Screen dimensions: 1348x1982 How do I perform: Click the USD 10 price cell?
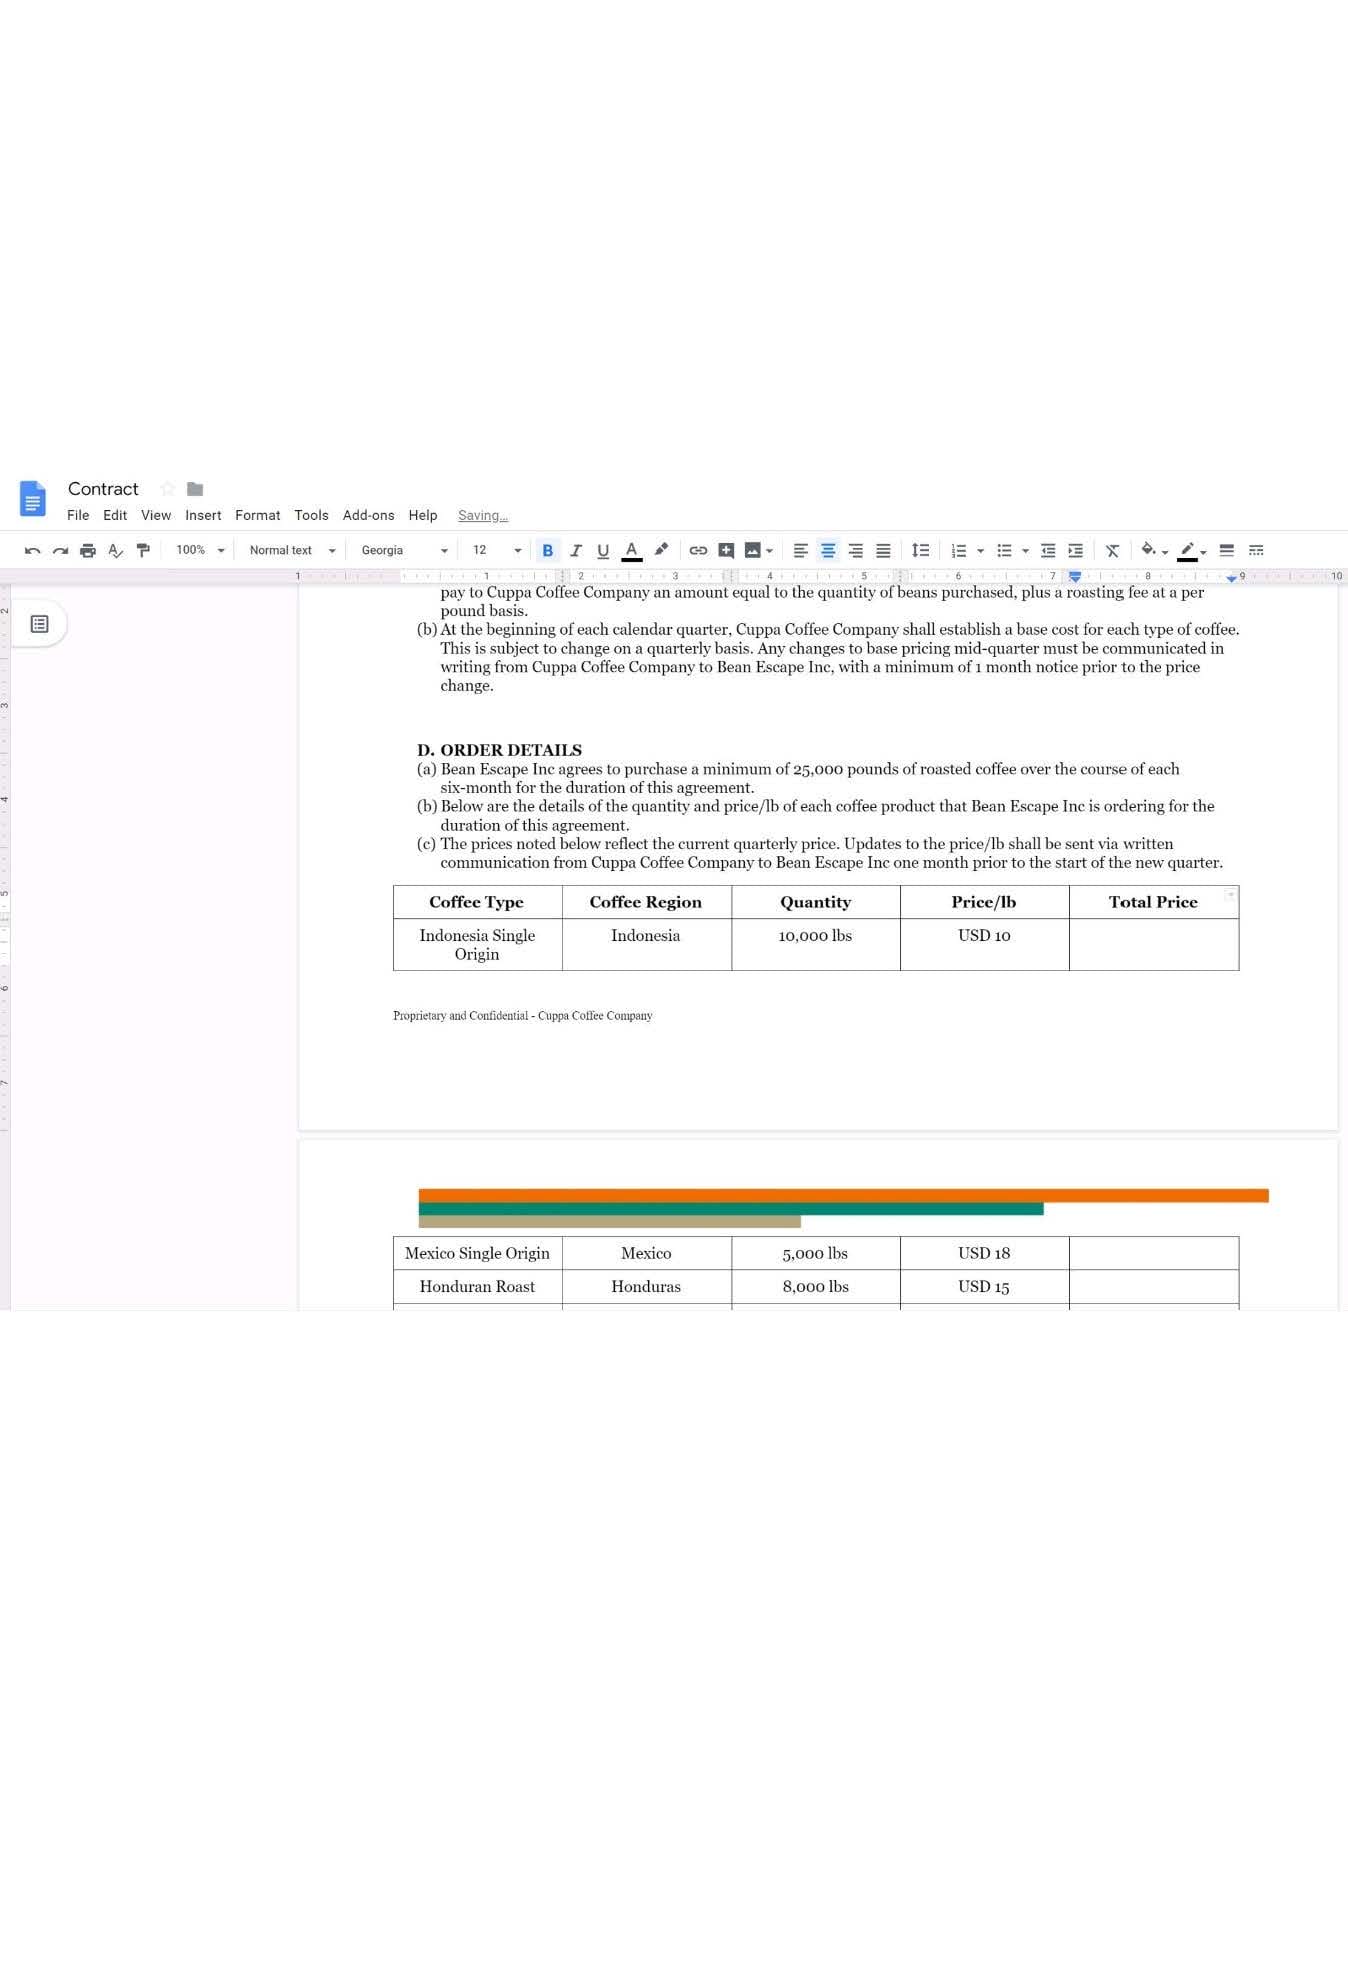[984, 945]
